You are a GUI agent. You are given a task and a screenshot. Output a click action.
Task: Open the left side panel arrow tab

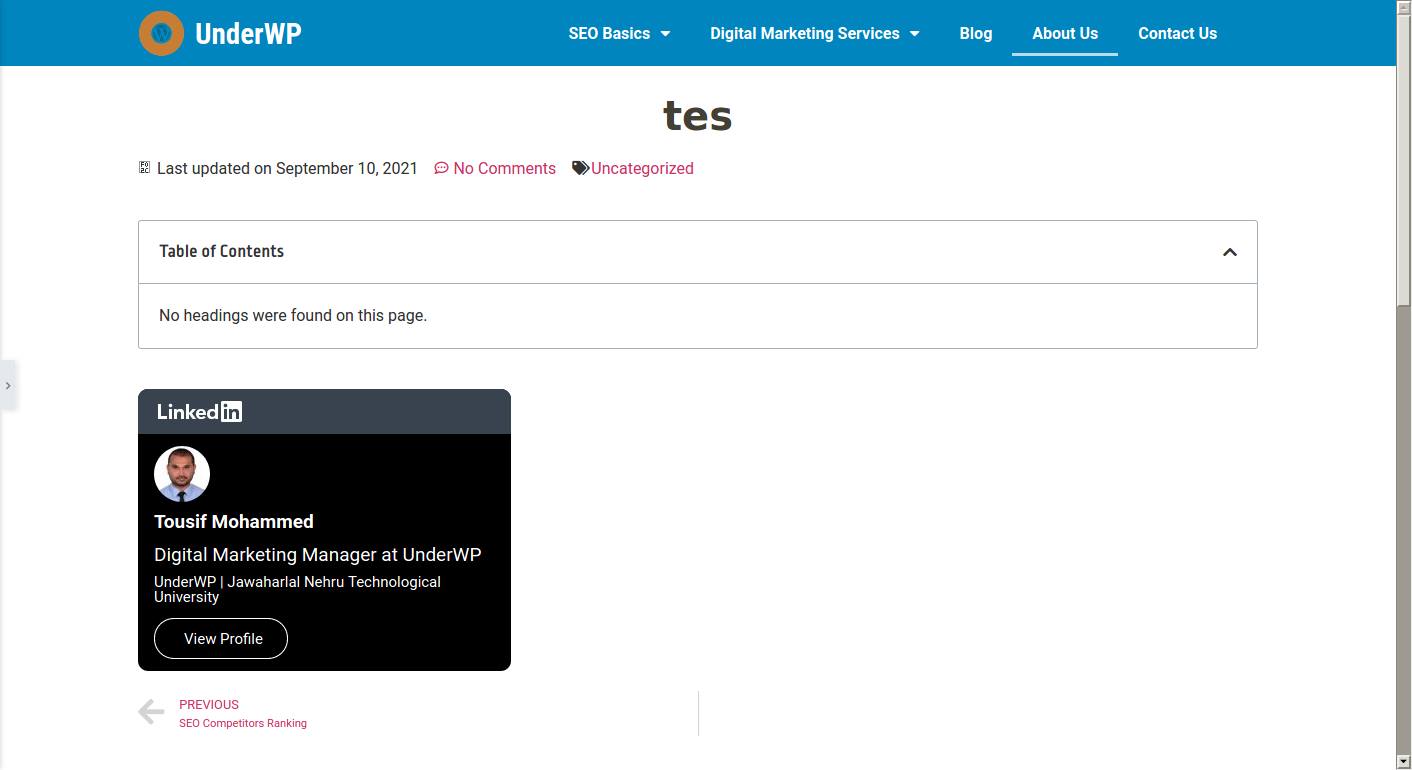(x=8, y=385)
